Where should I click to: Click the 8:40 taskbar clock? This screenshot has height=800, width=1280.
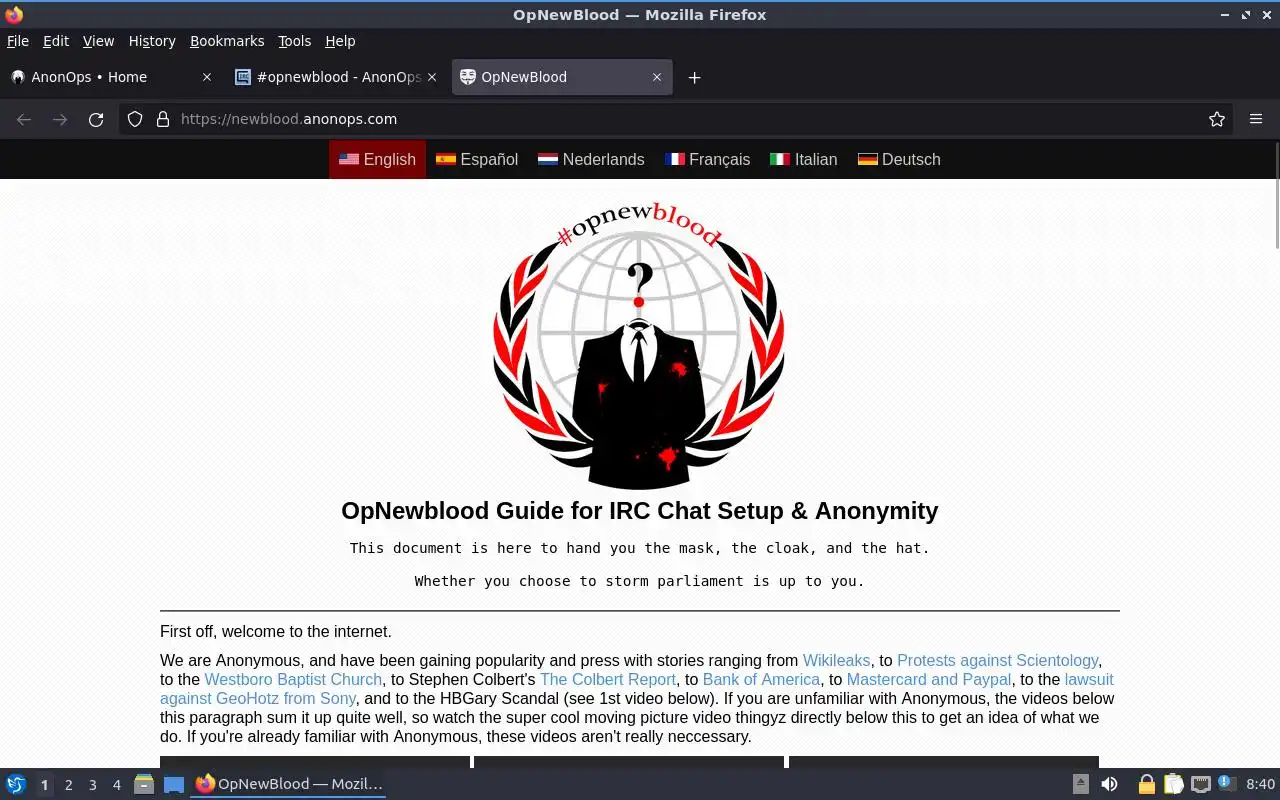[1260, 784]
